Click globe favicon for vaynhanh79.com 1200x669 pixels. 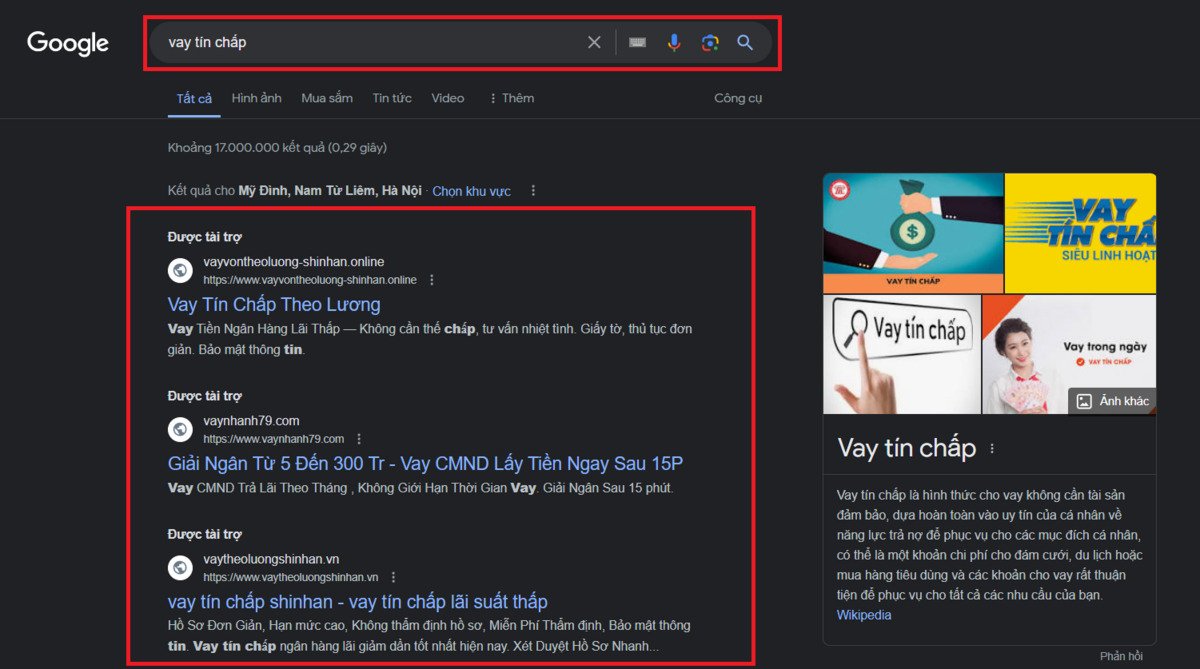pos(180,429)
